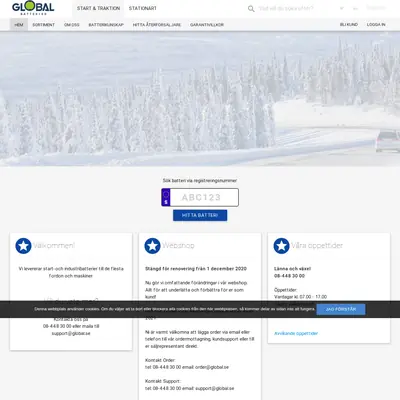This screenshot has height=400, width=400.
Task: Expand the search field dropdown arrow
Action: click(x=342, y=8)
